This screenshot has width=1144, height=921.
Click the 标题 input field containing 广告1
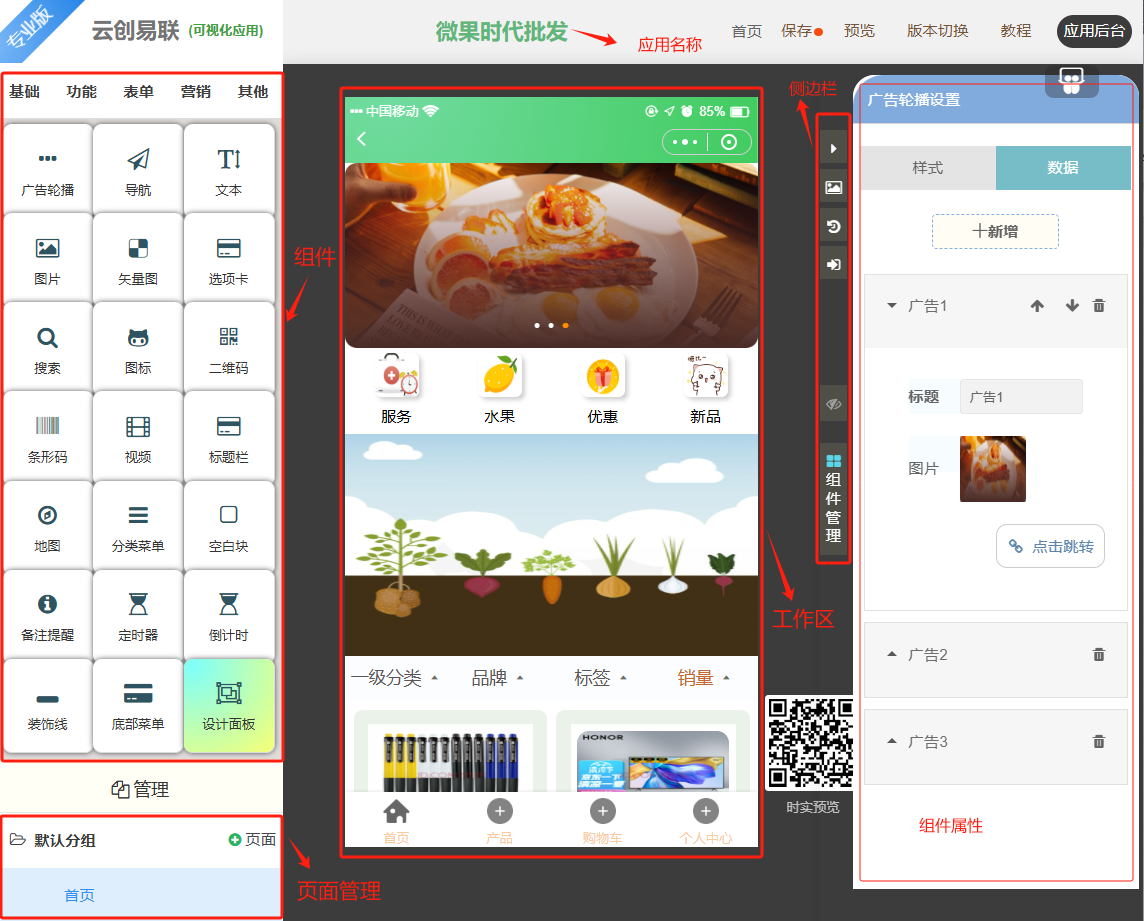(x=1020, y=397)
